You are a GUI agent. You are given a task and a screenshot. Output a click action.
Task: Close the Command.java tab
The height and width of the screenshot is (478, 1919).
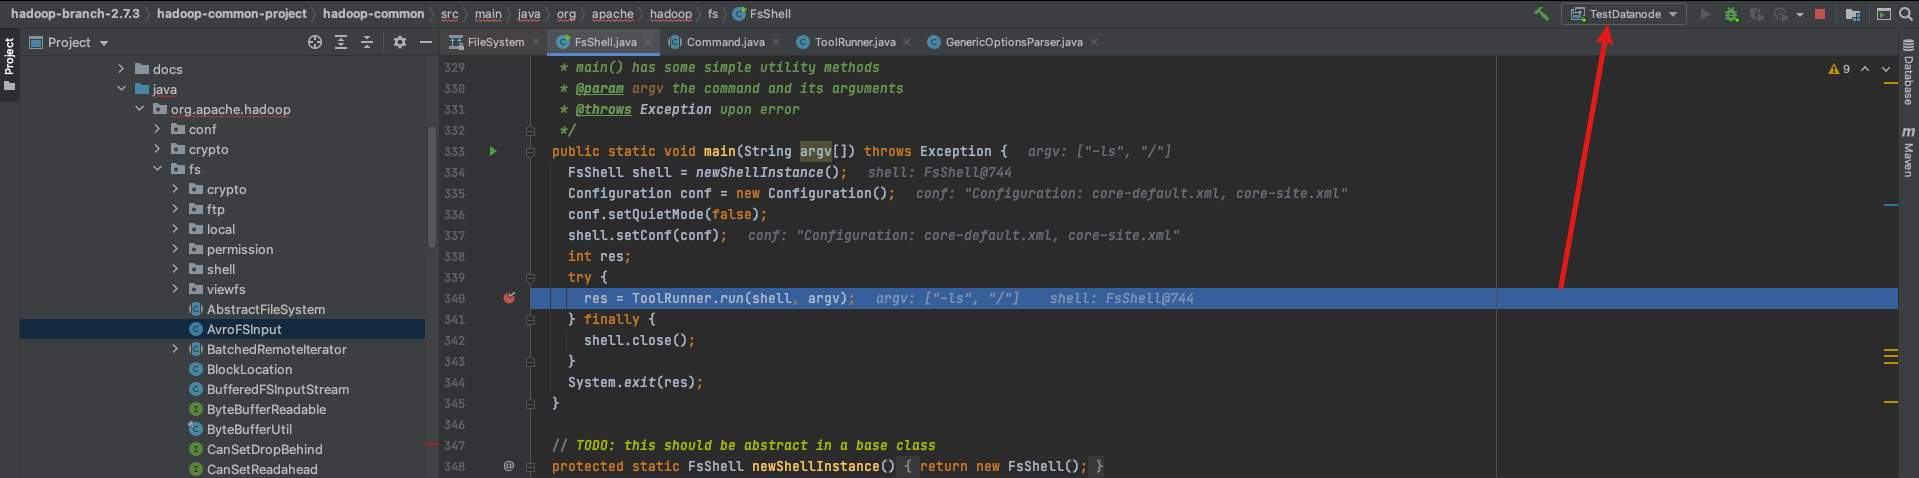click(776, 42)
